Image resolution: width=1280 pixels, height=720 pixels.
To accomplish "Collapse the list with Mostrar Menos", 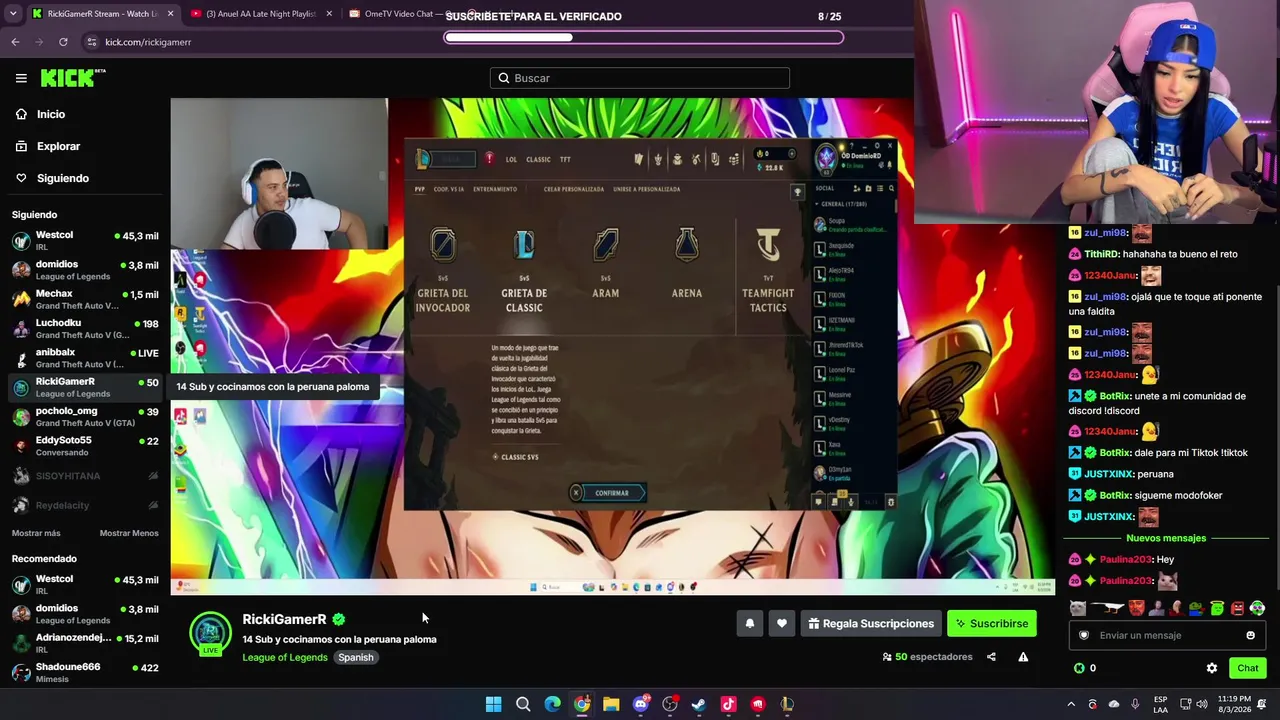I will click(x=129, y=533).
